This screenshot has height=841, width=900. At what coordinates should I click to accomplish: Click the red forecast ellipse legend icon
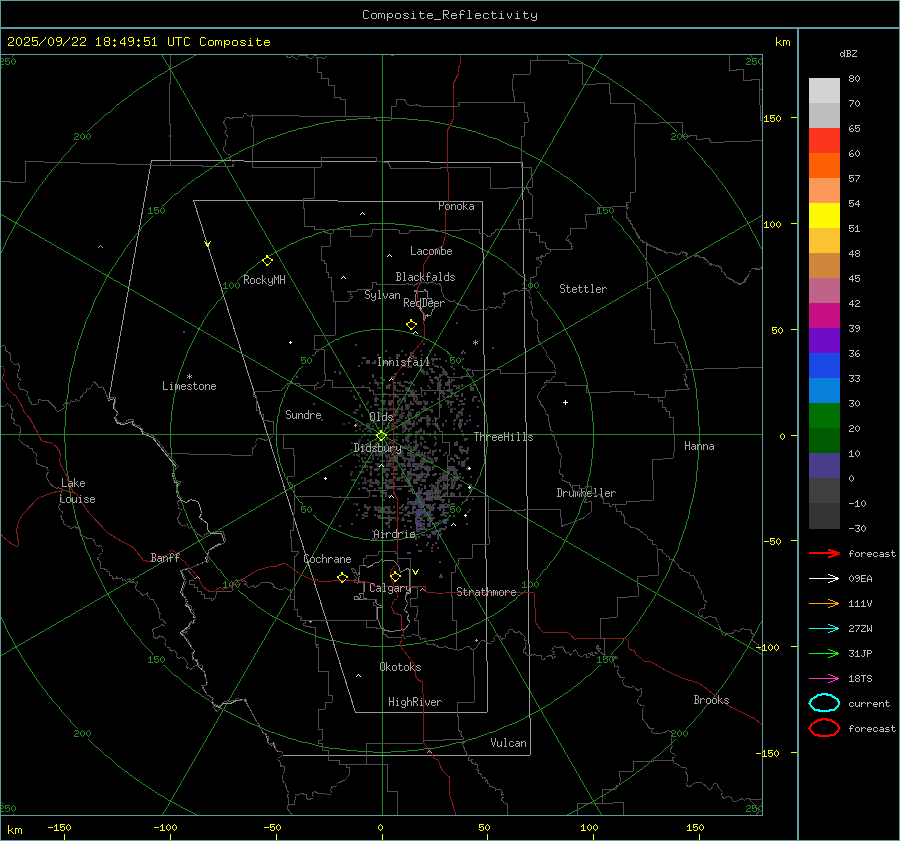pyautogui.click(x=824, y=728)
